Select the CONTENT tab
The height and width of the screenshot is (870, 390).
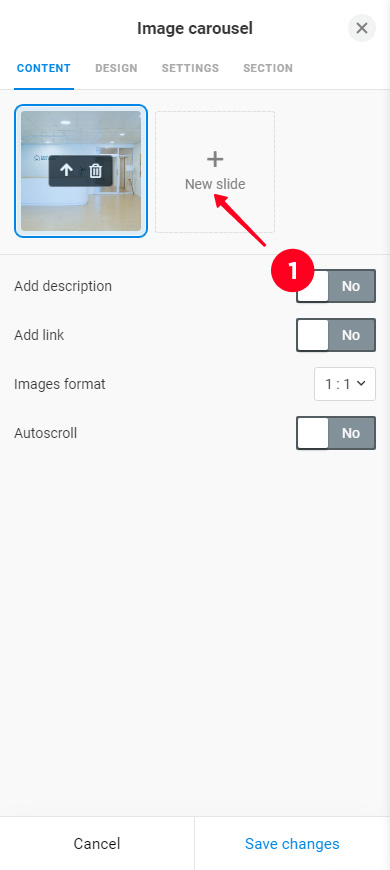pos(44,68)
